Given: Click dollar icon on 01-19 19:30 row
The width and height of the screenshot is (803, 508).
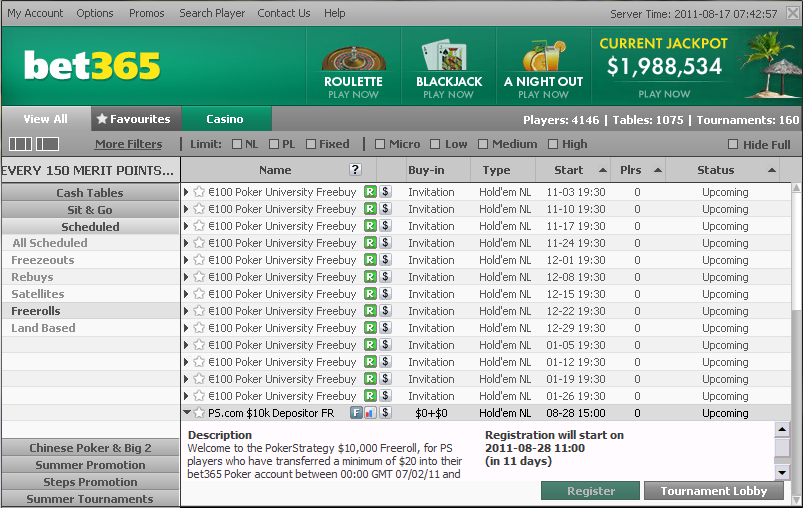Looking at the screenshot, I should [386, 378].
